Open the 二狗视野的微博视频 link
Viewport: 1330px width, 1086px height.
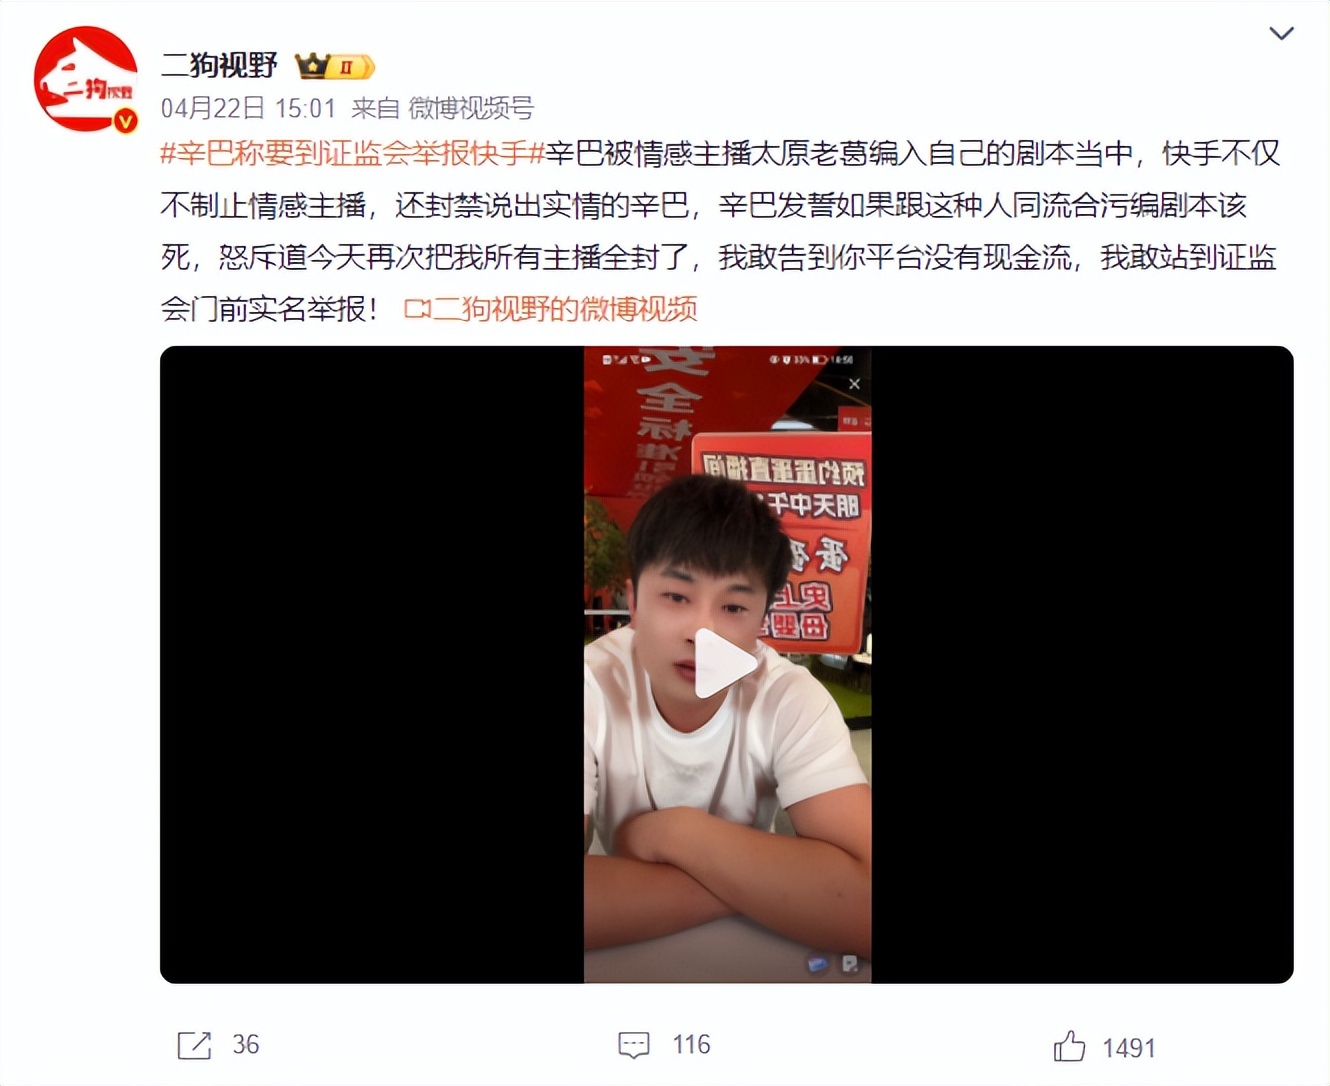point(564,309)
